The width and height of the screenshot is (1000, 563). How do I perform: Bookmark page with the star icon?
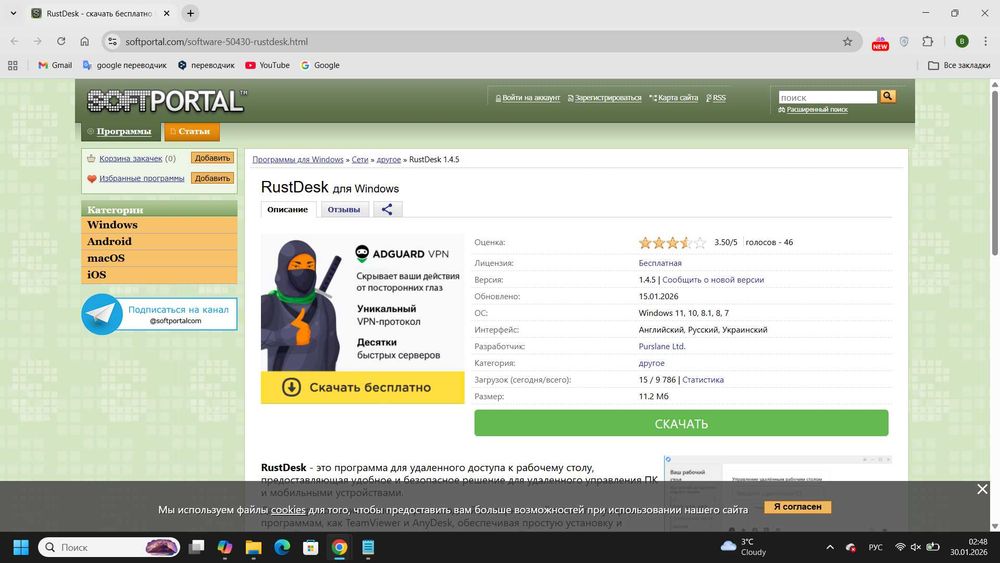(x=848, y=41)
